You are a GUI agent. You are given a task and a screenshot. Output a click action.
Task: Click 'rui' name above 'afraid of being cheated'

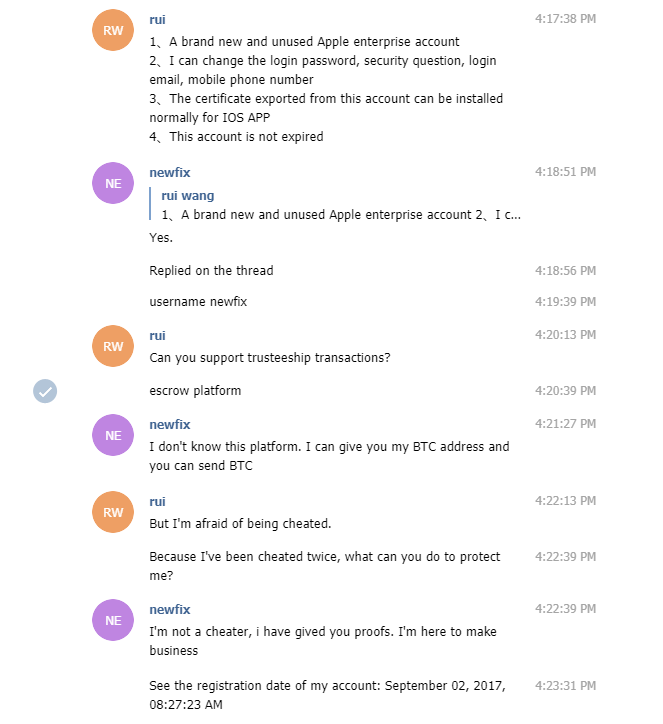(x=157, y=501)
